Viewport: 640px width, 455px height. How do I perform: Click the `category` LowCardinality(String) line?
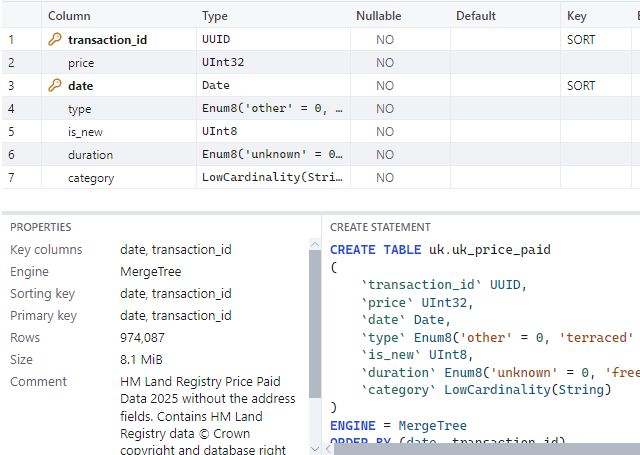(486, 390)
